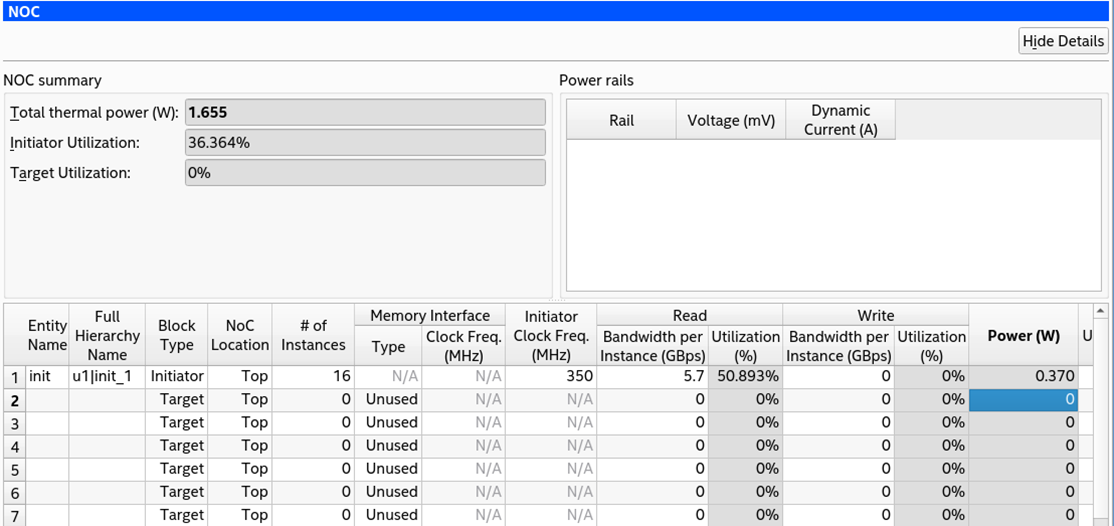The height and width of the screenshot is (526, 1114).
Task: Click the Initiator Utilization value field
Action: click(365, 143)
